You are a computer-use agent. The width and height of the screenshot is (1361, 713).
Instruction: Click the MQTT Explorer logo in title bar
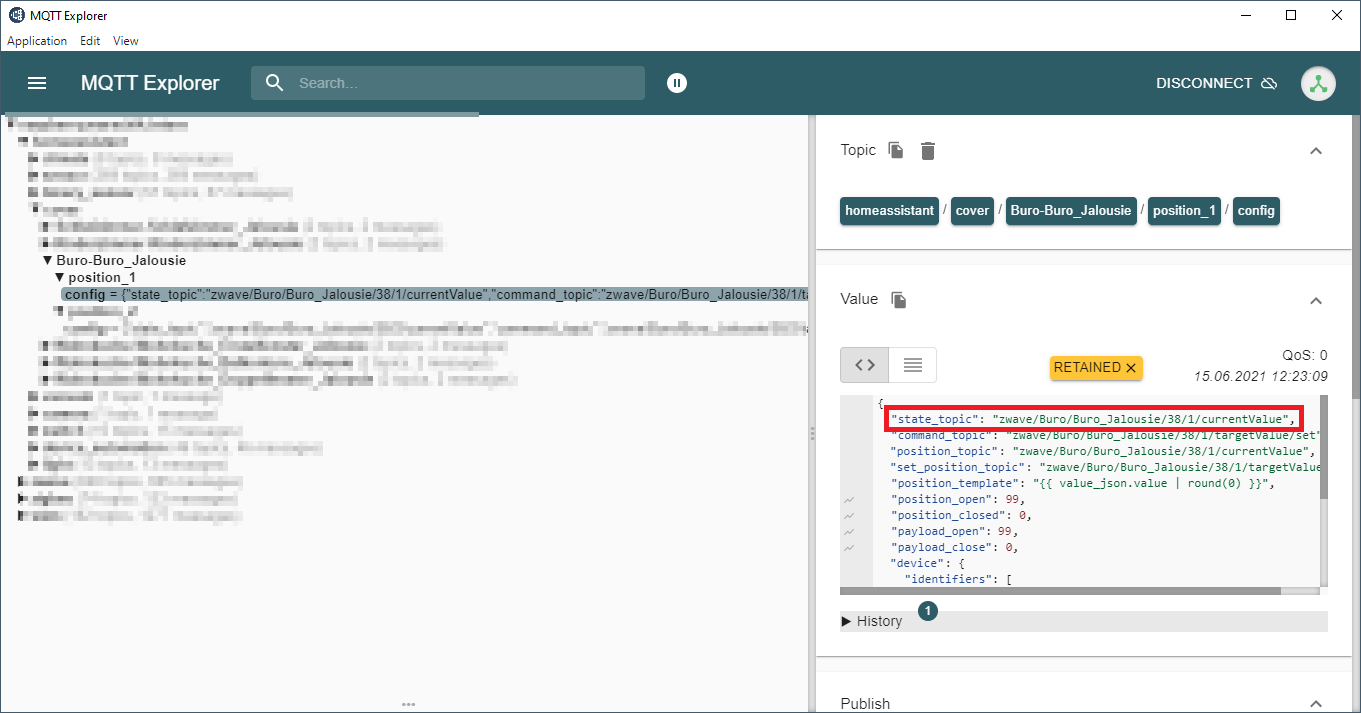(15, 15)
